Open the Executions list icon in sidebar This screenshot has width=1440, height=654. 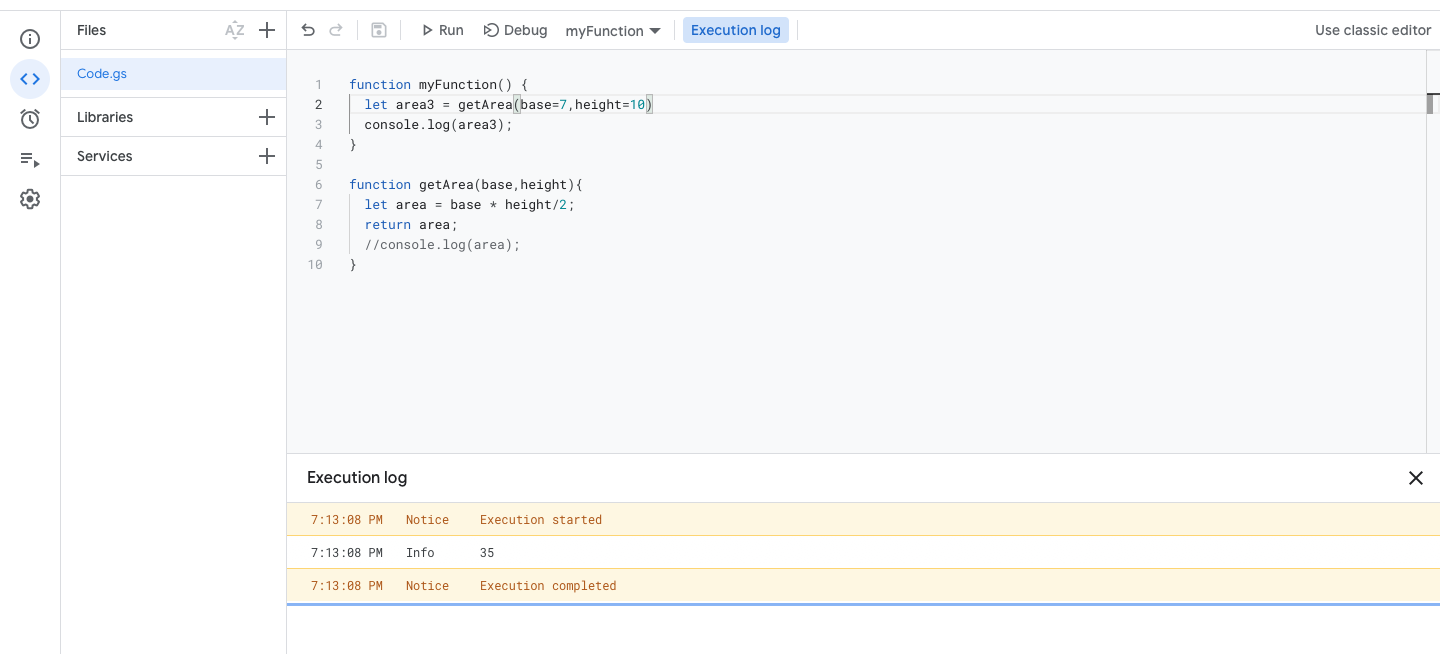click(30, 159)
